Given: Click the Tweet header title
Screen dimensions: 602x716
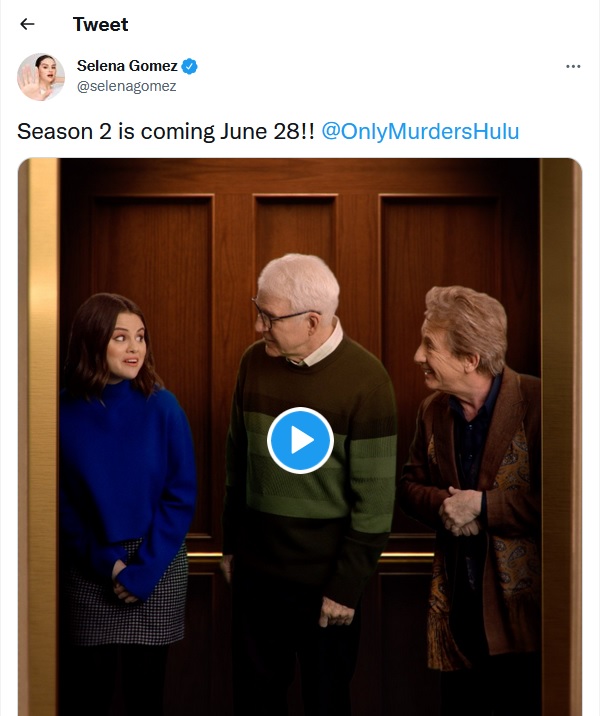Looking at the screenshot, I should click(100, 24).
